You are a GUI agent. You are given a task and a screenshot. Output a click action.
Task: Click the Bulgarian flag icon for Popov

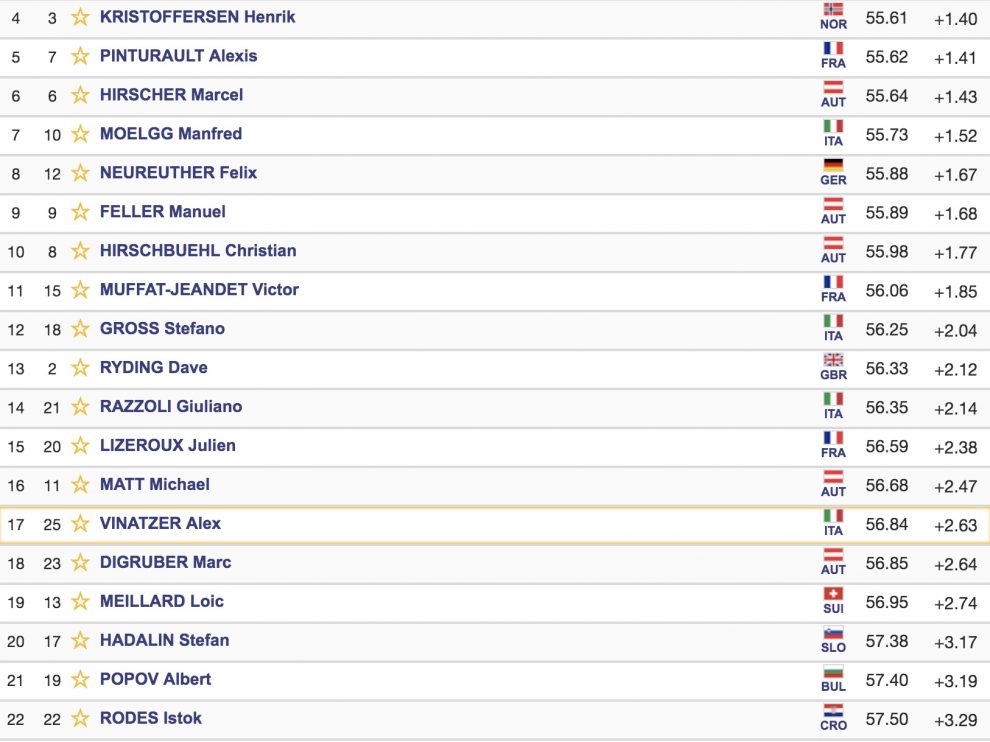[833, 672]
